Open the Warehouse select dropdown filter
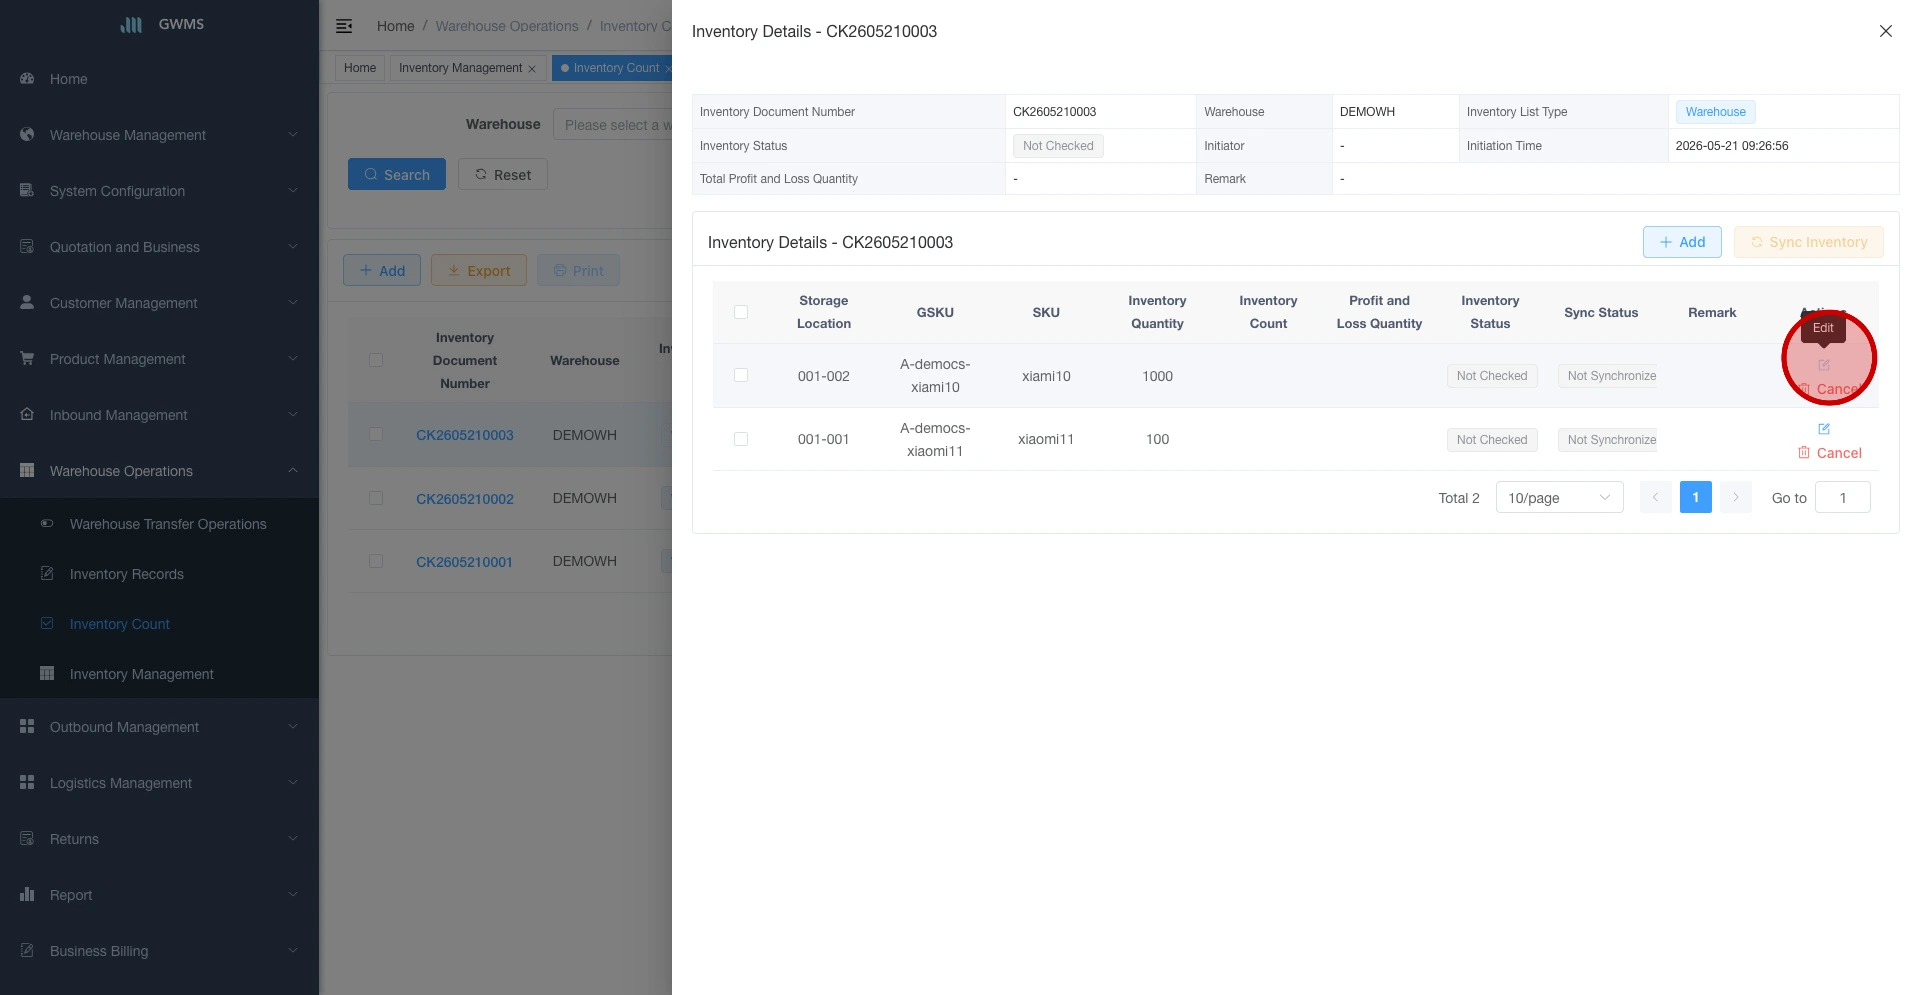The height and width of the screenshot is (995, 1920). pyautogui.click(x=613, y=125)
